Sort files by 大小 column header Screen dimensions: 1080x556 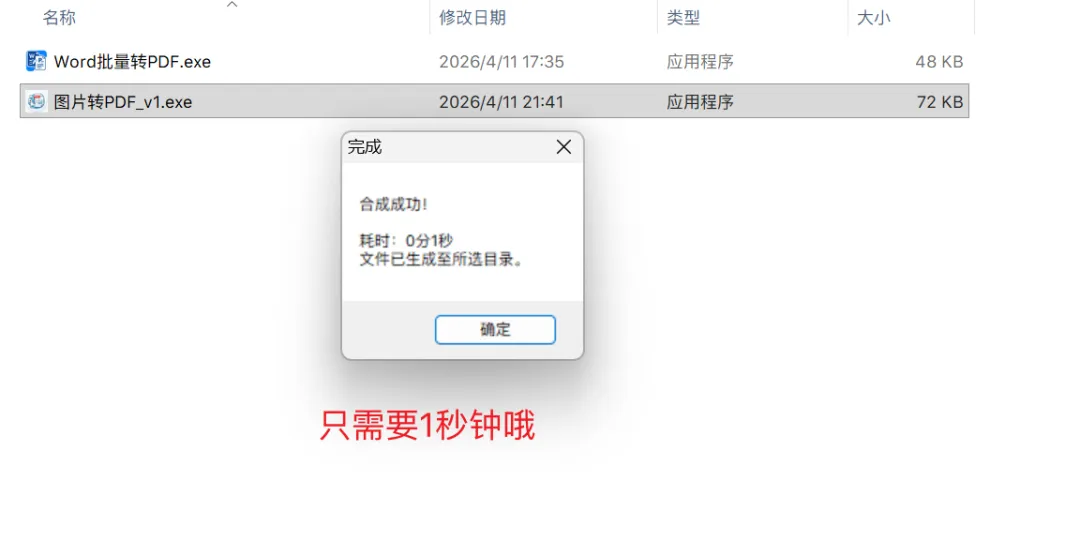point(873,18)
